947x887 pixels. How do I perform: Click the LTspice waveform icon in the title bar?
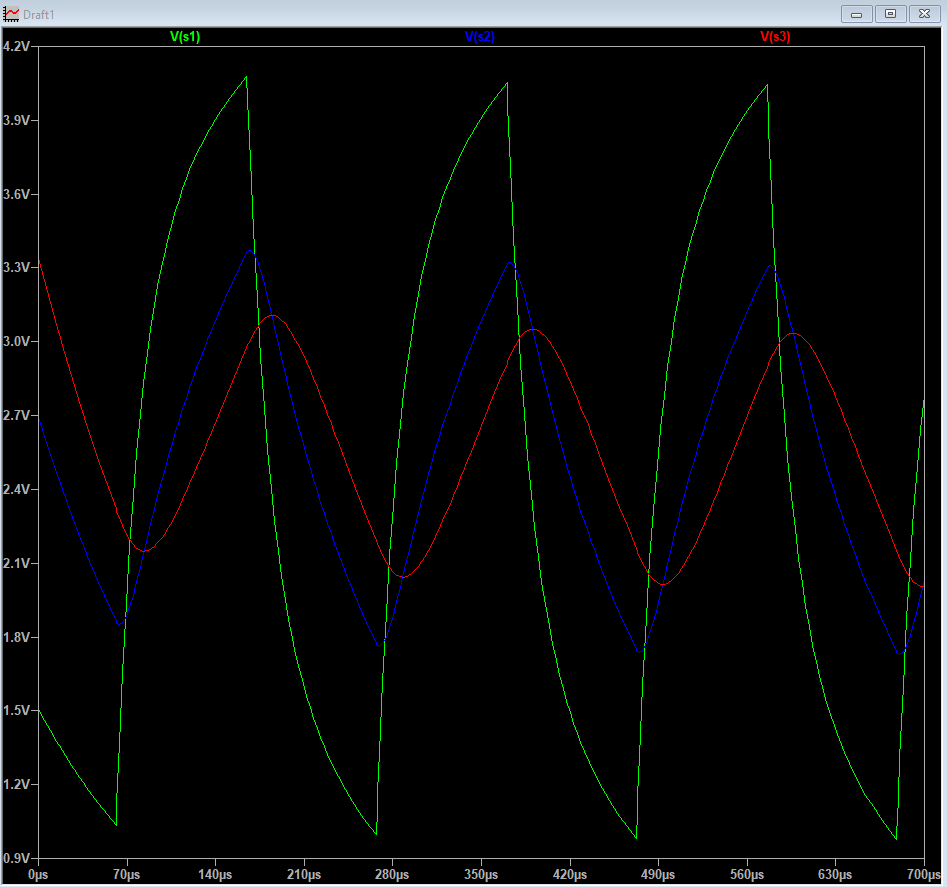(x=10, y=13)
